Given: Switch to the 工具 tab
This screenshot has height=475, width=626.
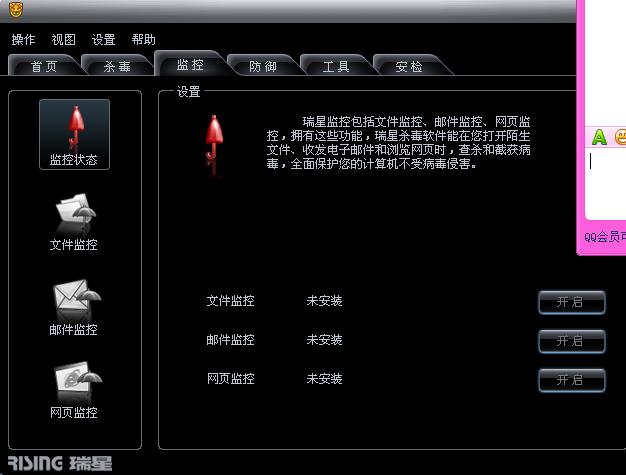Looking at the screenshot, I should (336, 66).
